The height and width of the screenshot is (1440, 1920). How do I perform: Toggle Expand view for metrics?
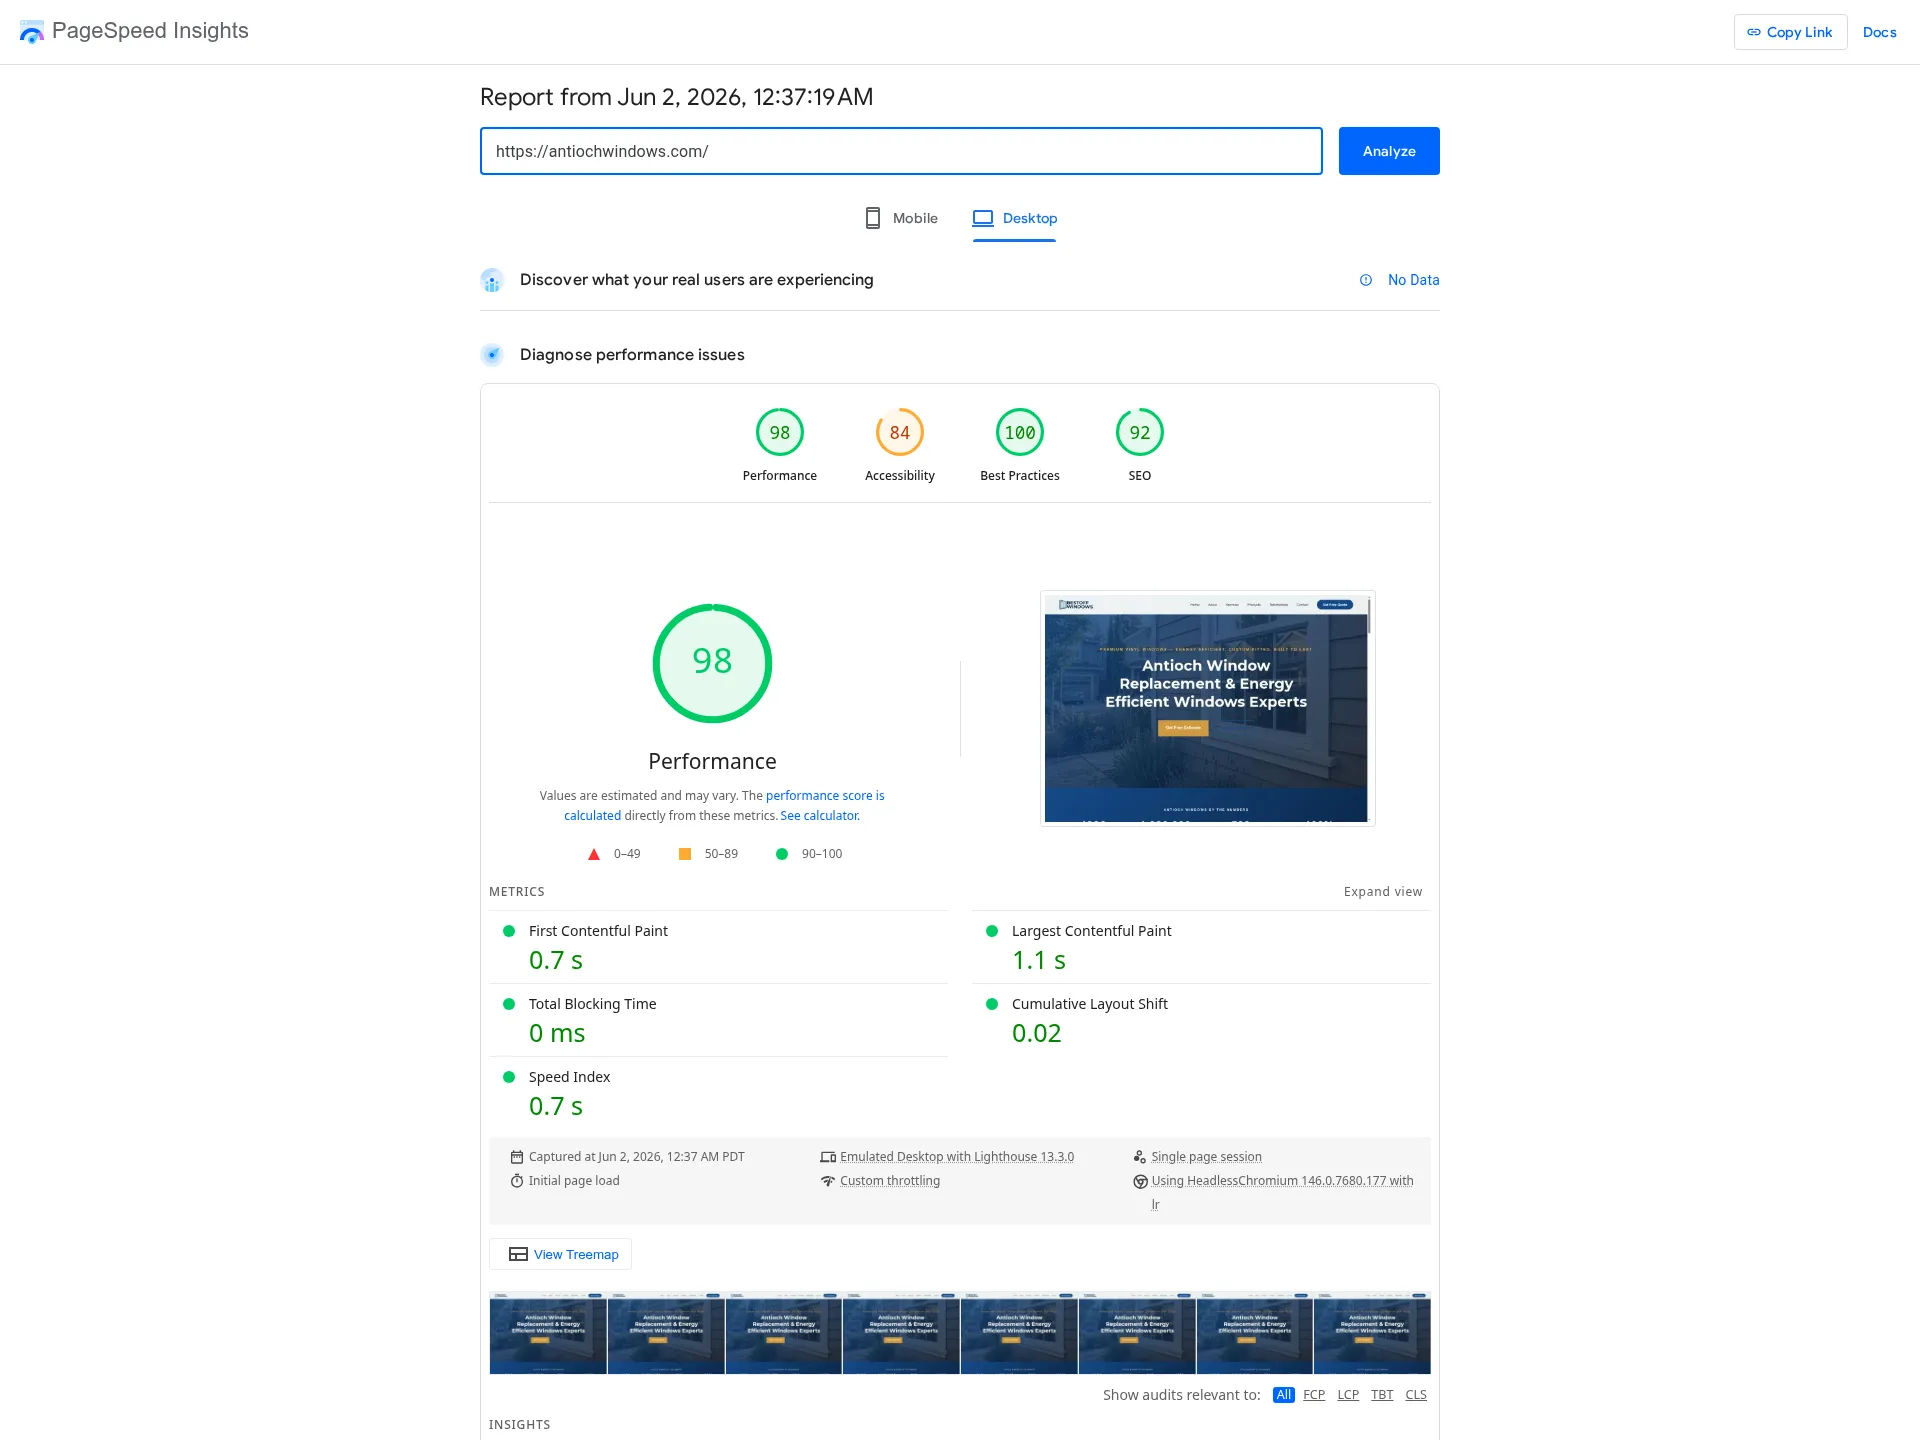point(1383,891)
